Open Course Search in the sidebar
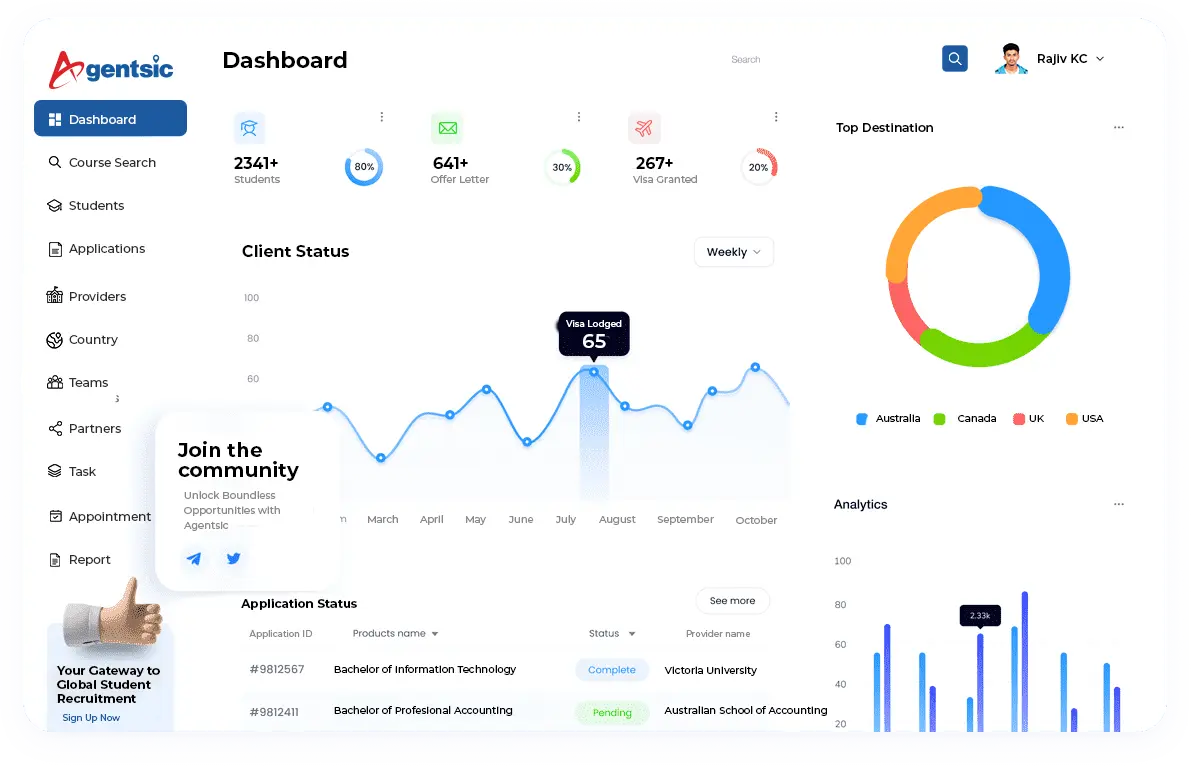This screenshot has height=771, width=1200. coord(111,162)
